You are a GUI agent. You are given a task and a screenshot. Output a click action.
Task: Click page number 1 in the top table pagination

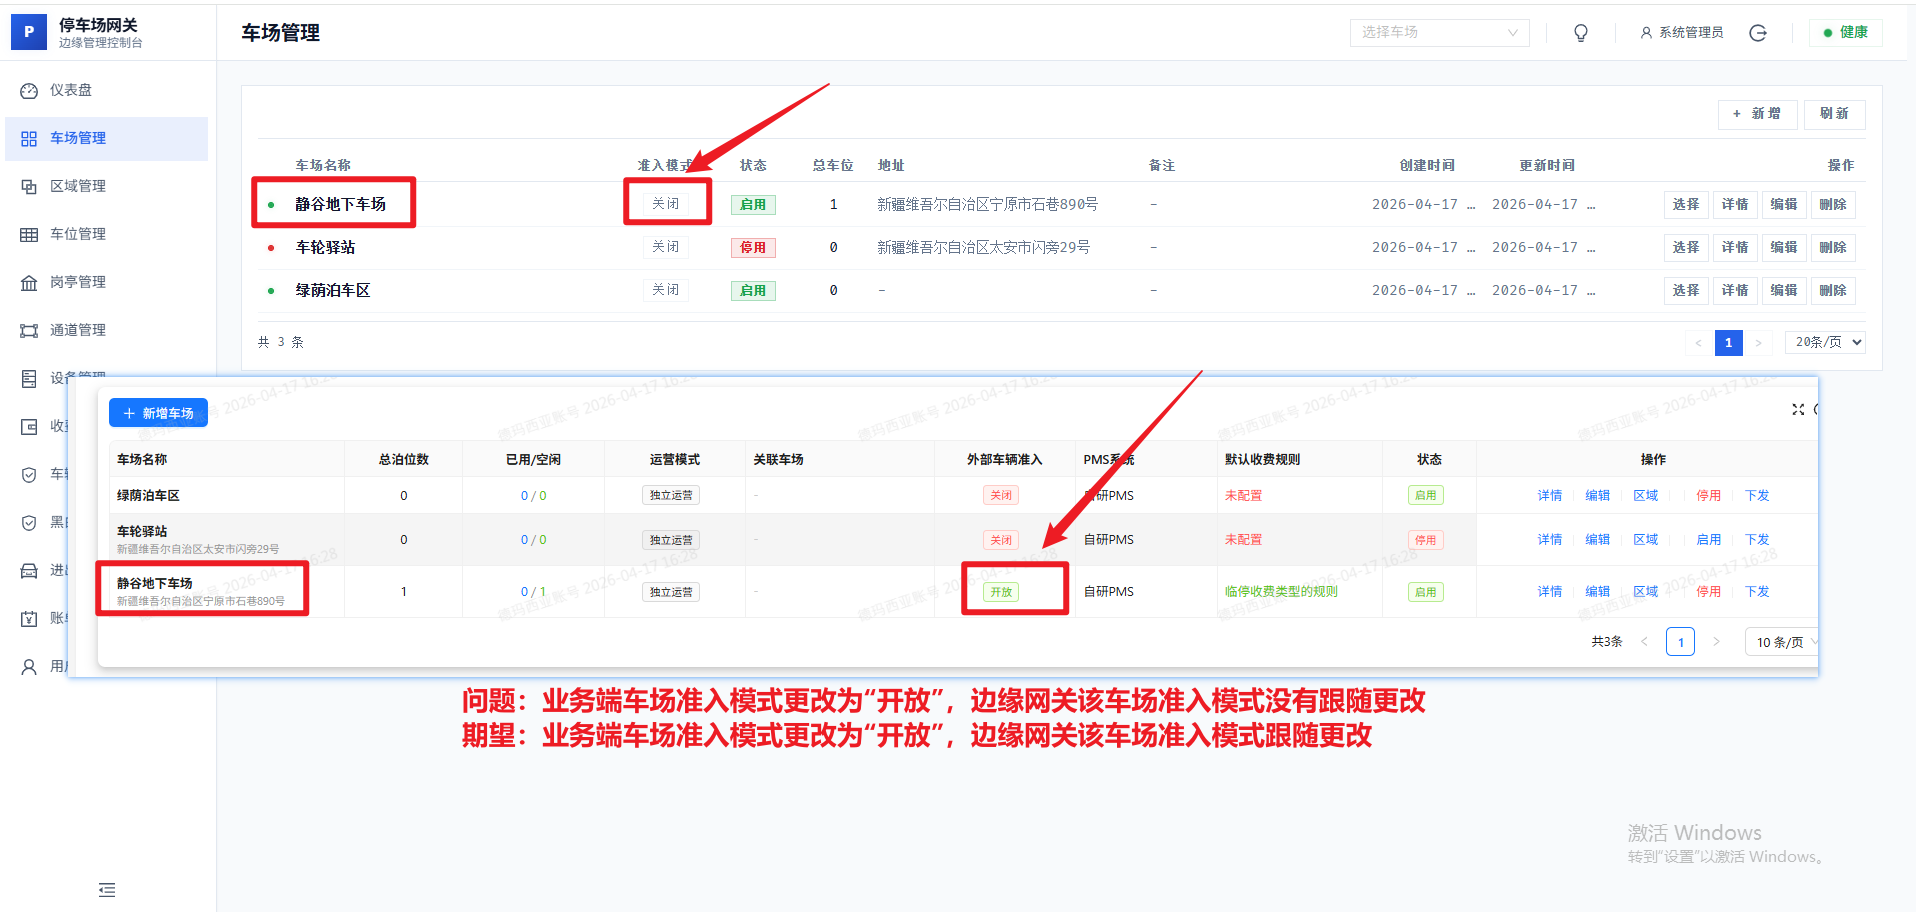(x=1728, y=343)
